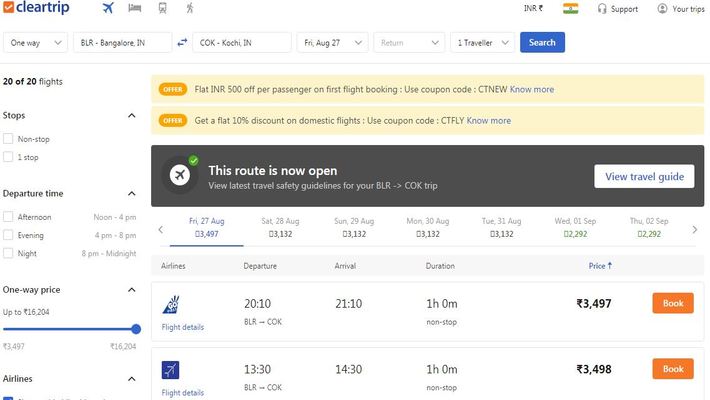Image resolution: width=710 pixels, height=400 pixels.
Task: Select the Sat, 28 Aug date tab
Action: [x=280, y=227]
